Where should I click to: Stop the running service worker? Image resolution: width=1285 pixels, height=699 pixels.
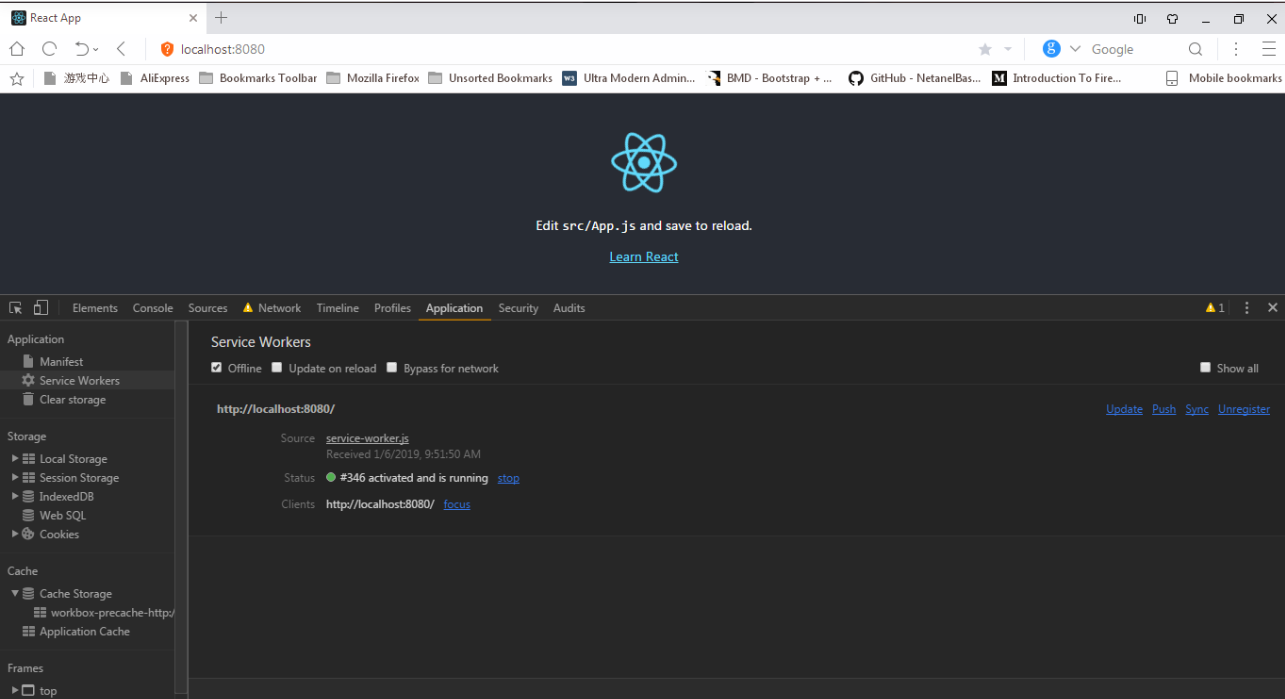pos(508,478)
